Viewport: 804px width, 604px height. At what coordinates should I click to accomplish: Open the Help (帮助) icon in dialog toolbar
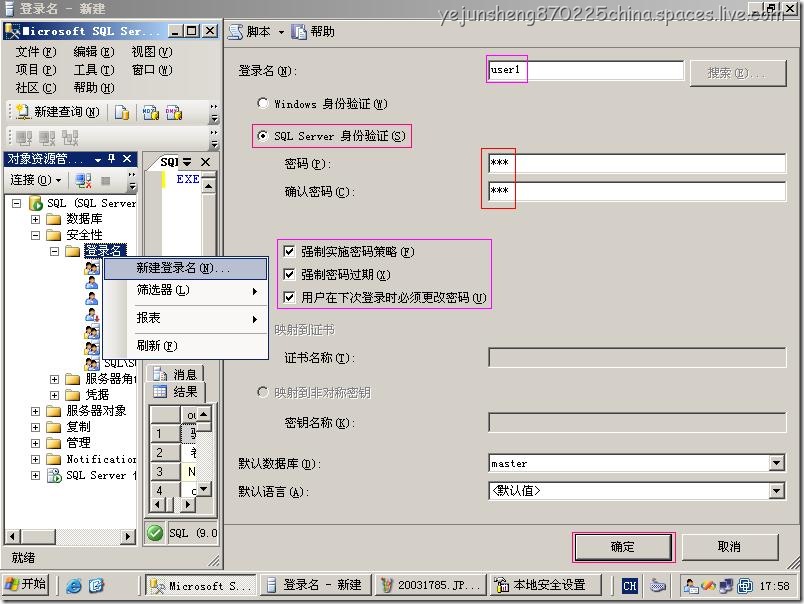tap(299, 32)
